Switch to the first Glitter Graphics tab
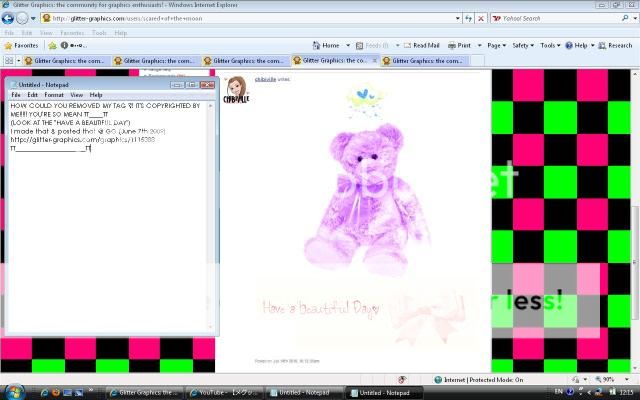Image resolution: width=640 pixels, height=400 pixels. tap(65, 60)
